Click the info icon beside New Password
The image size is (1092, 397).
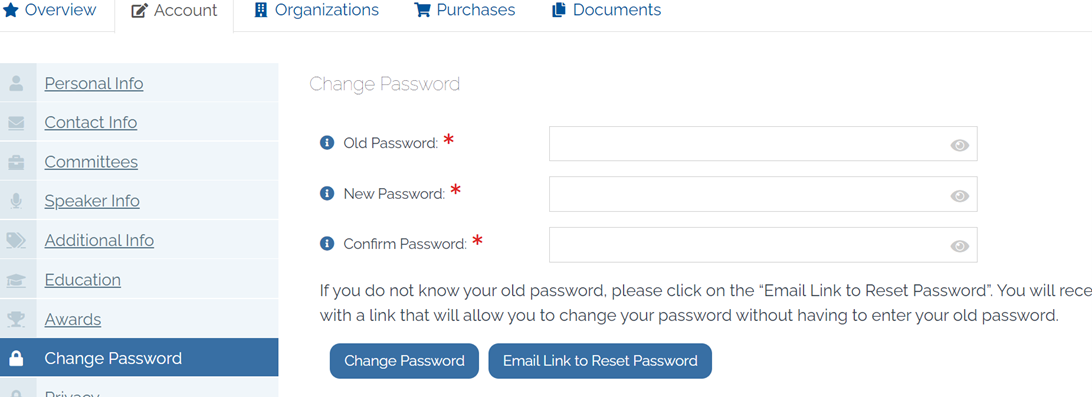pos(327,193)
